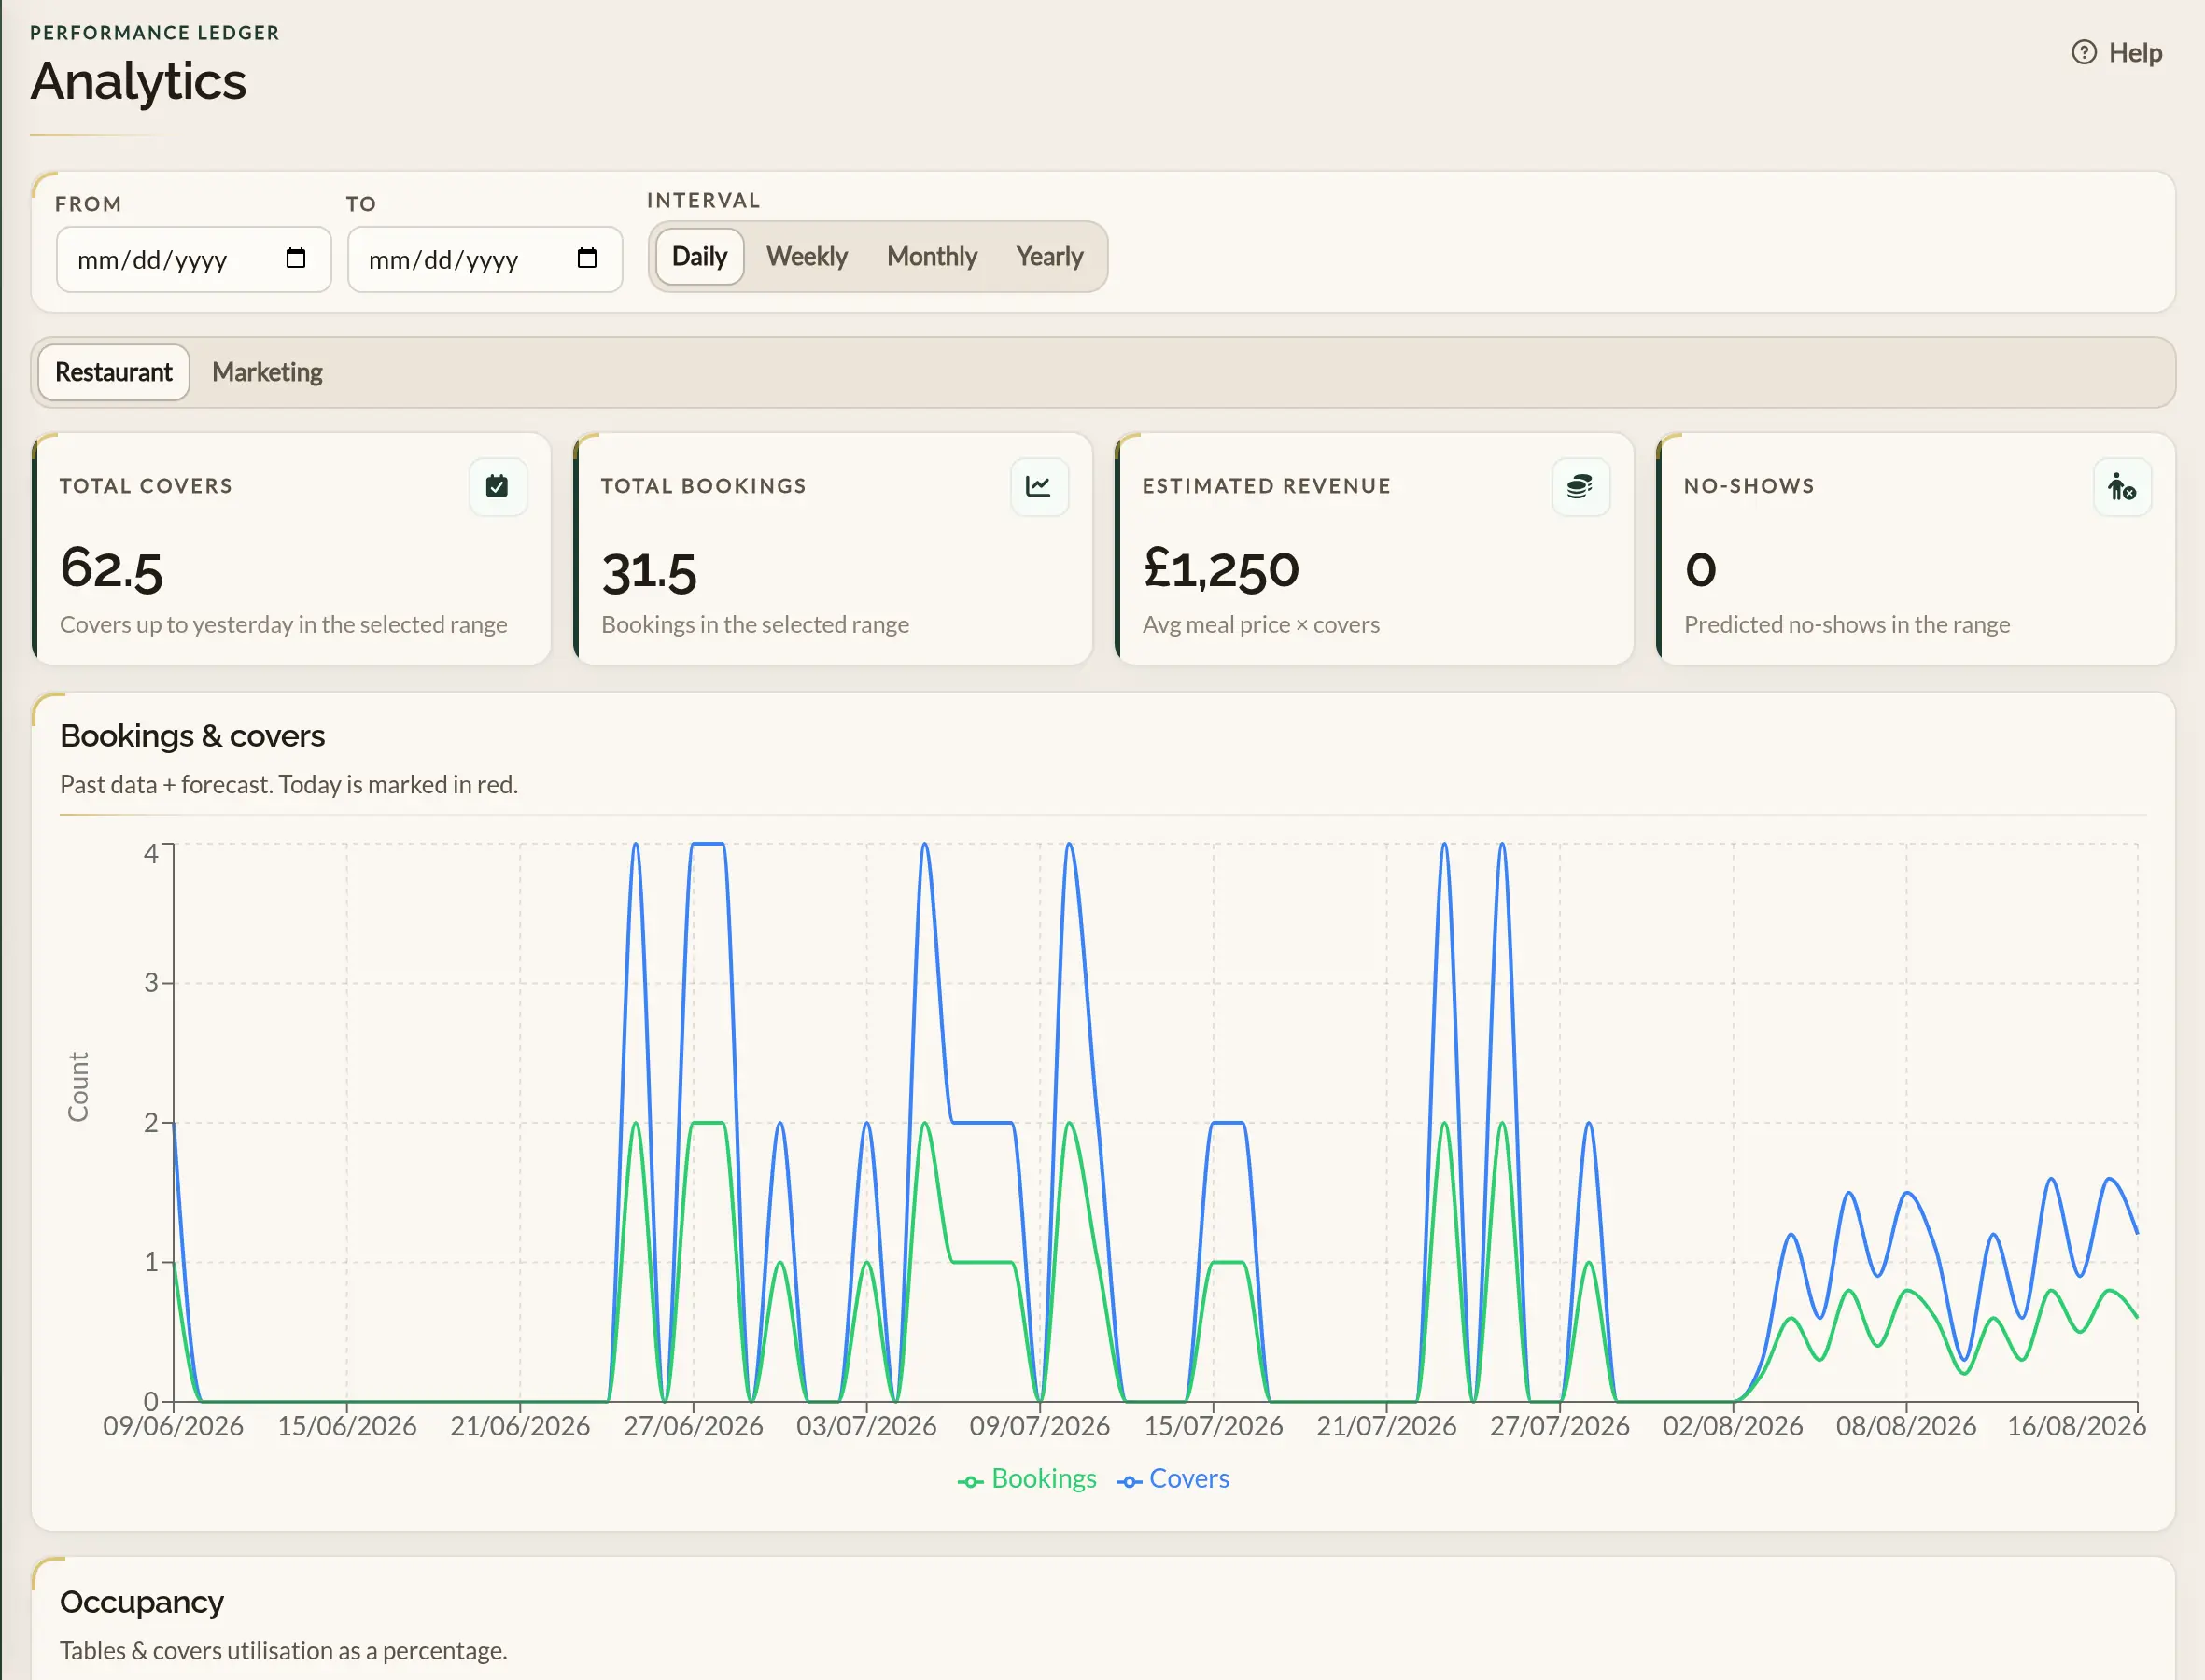Viewport: 2205px width, 1680px height.
Task: Click the Total Covers calendar-check icon
Action: [x=497, y=487]
